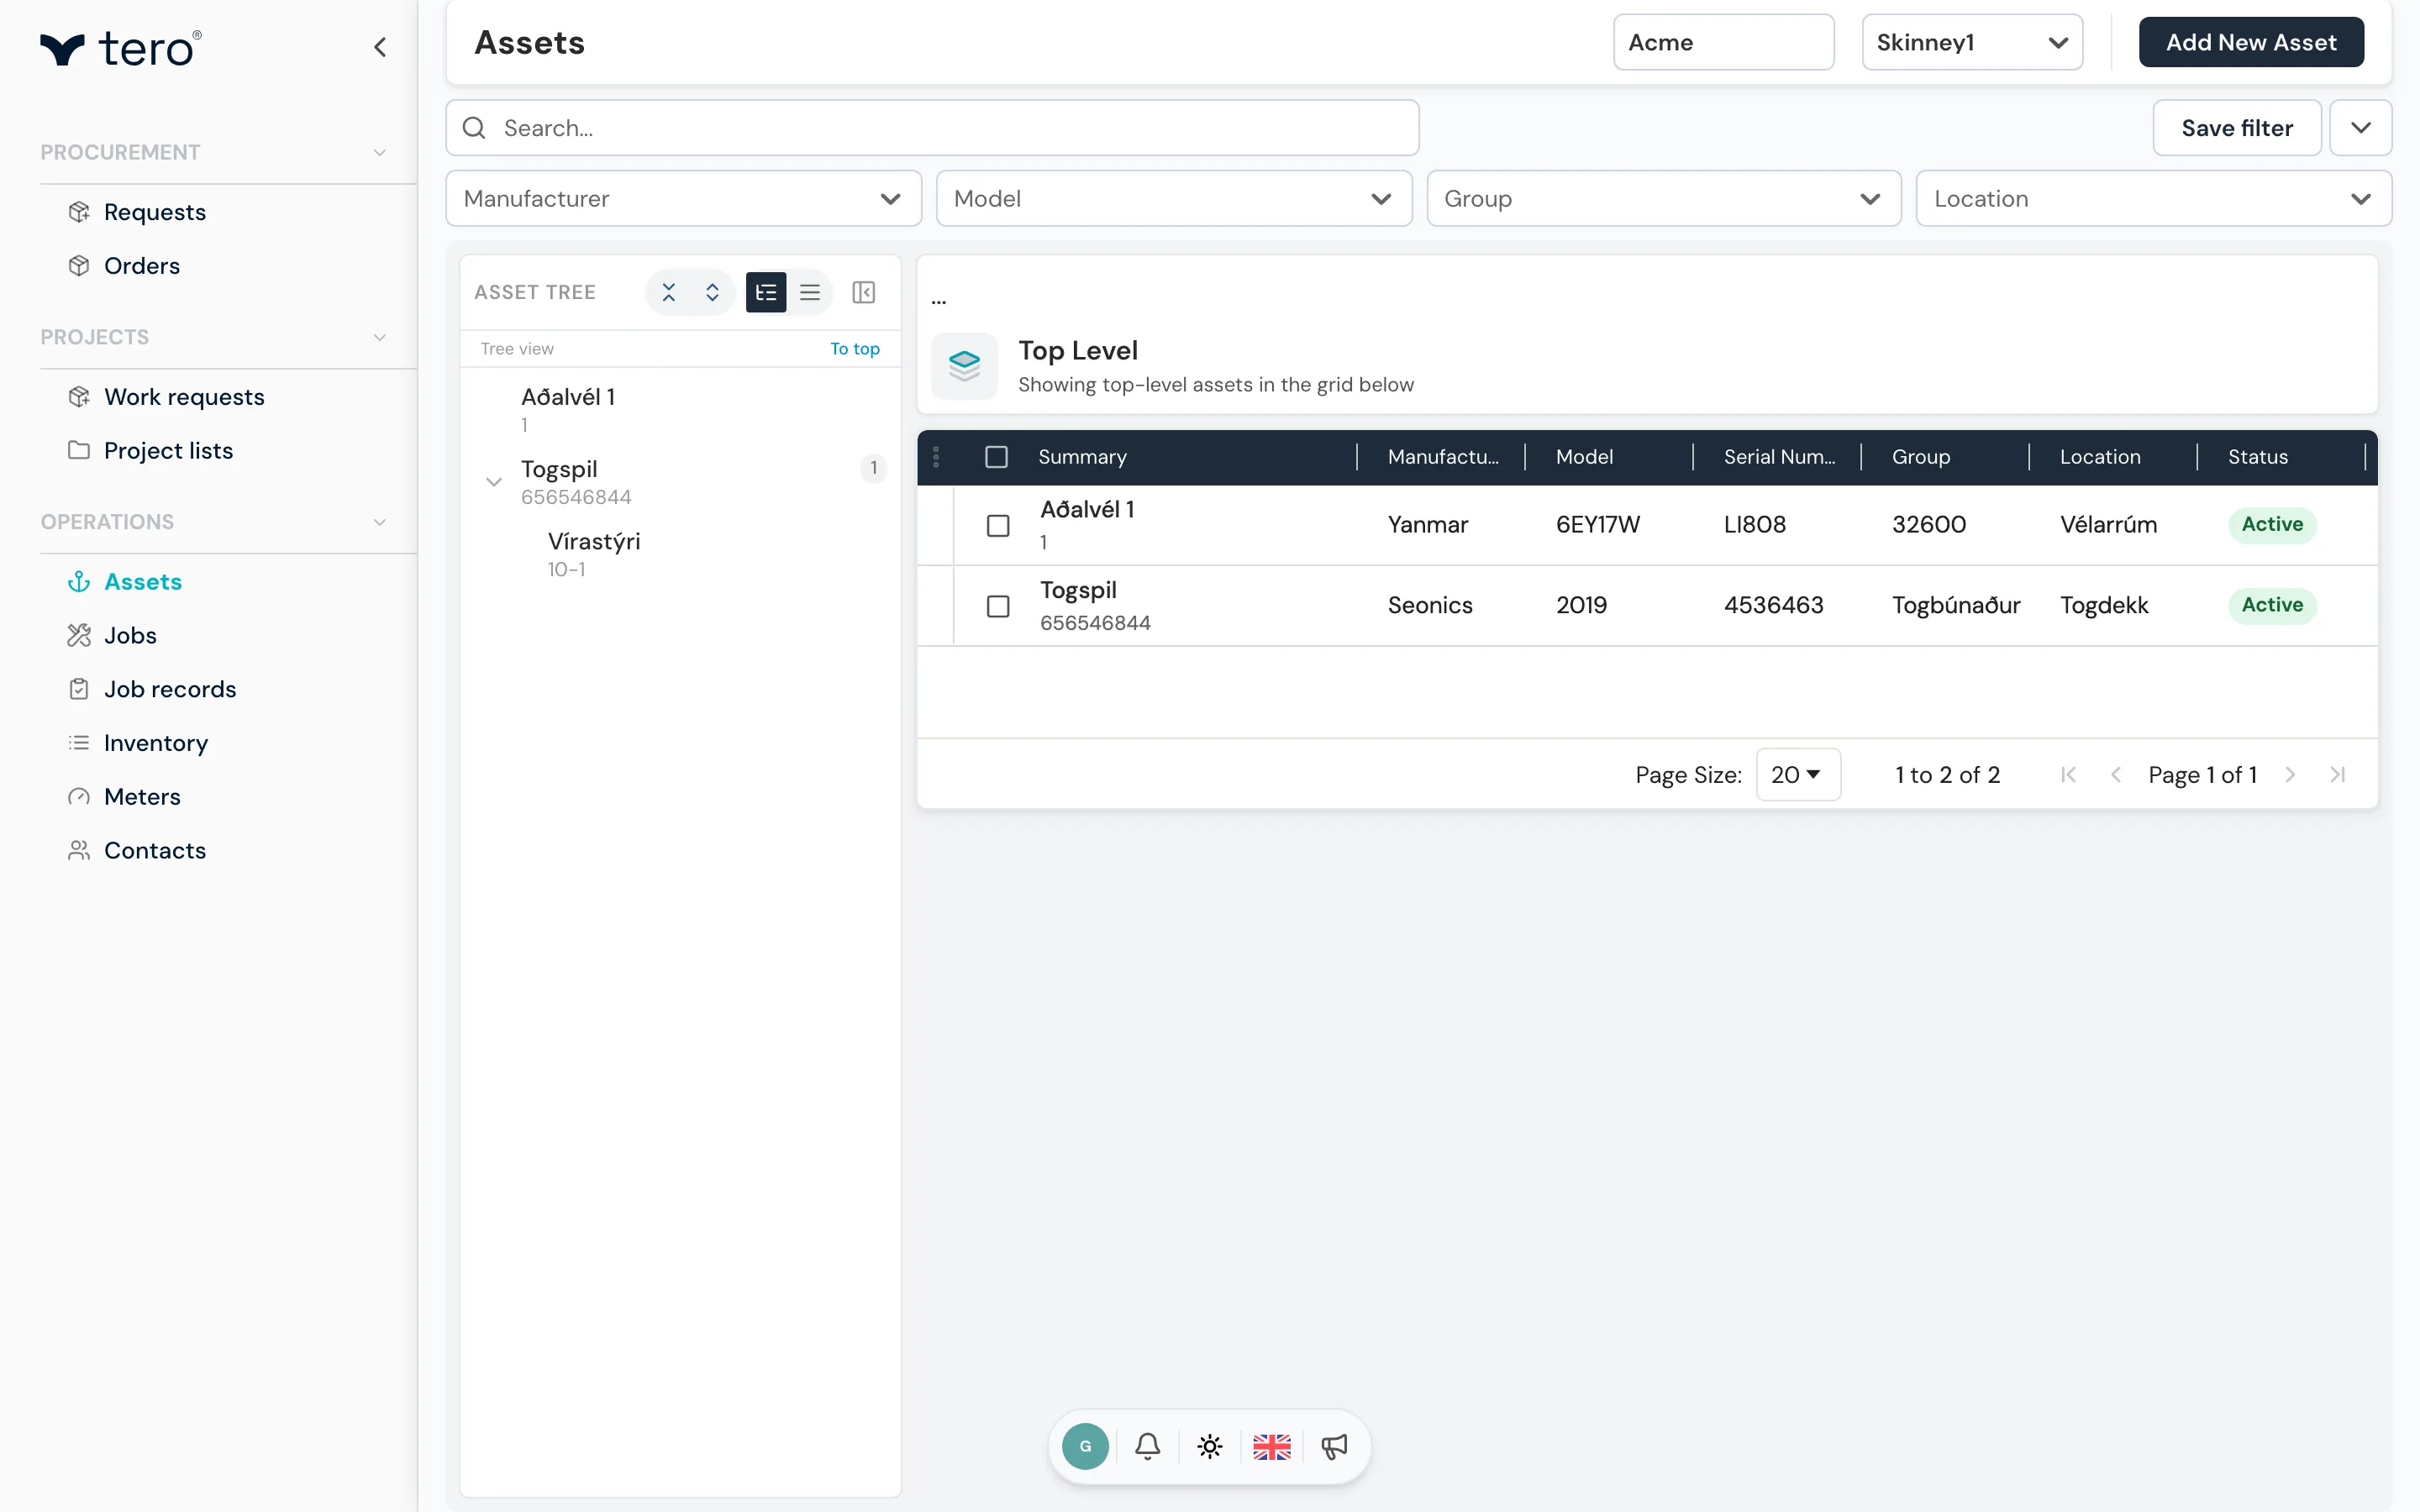This screenshot has height=1512, width=2420.
Task: Go to the last page of results
Action: coord(2337,774)
